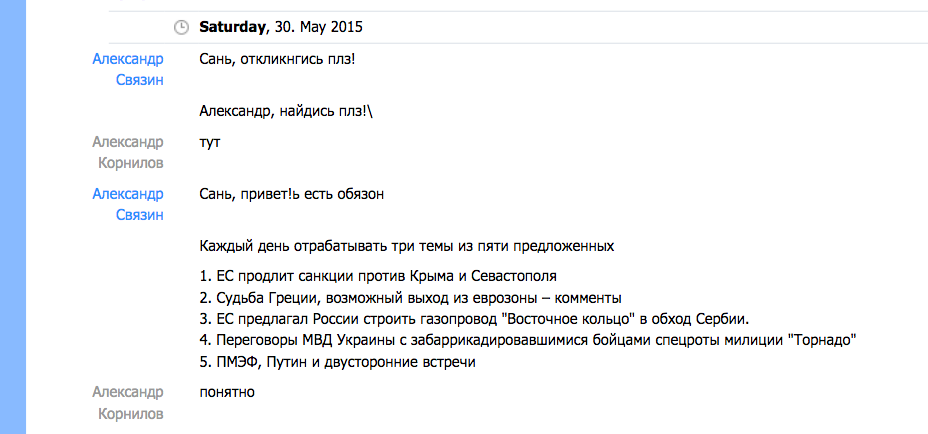Image resolution: width=928 pixels, height=434 pixels.
Task: Click list item 3 about "Восточное кольцо" pipeline
Action: (474, 319)
